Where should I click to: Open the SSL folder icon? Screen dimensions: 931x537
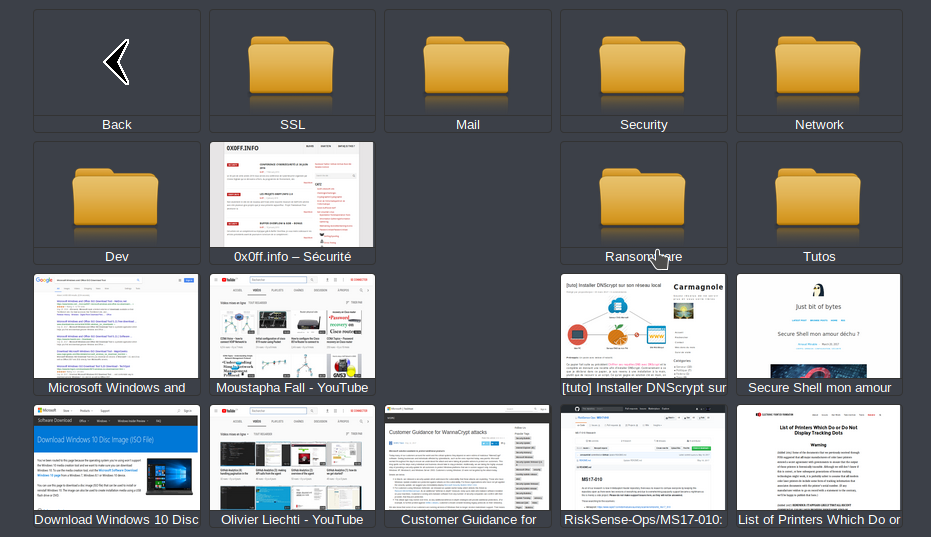click(x=291, y=65)
